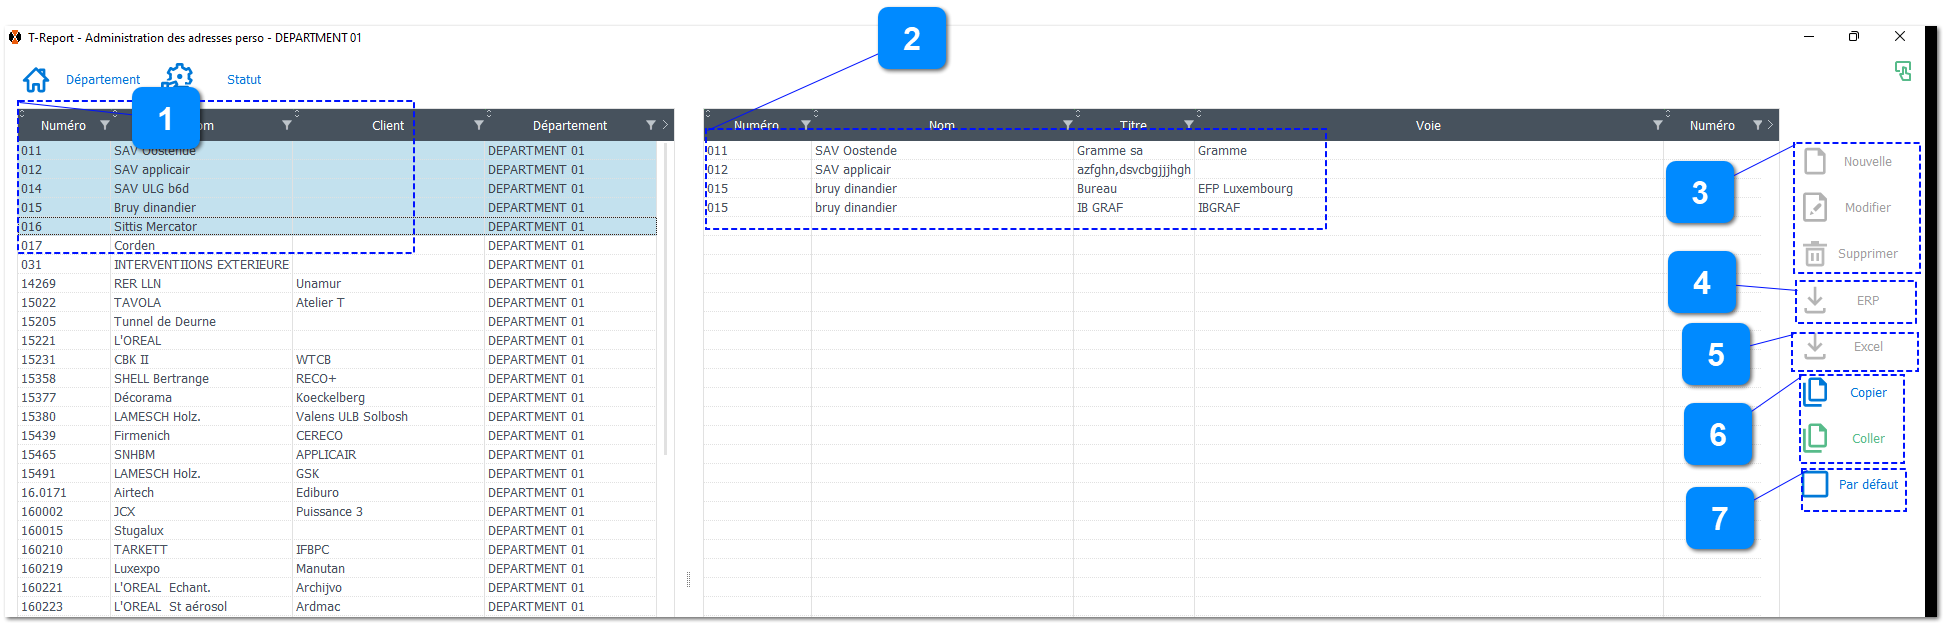The height and width of the screenshot is (626, 1946).
Task: Click the green icon at top right
Action: pyautogui.click(x=1903, y=71)
